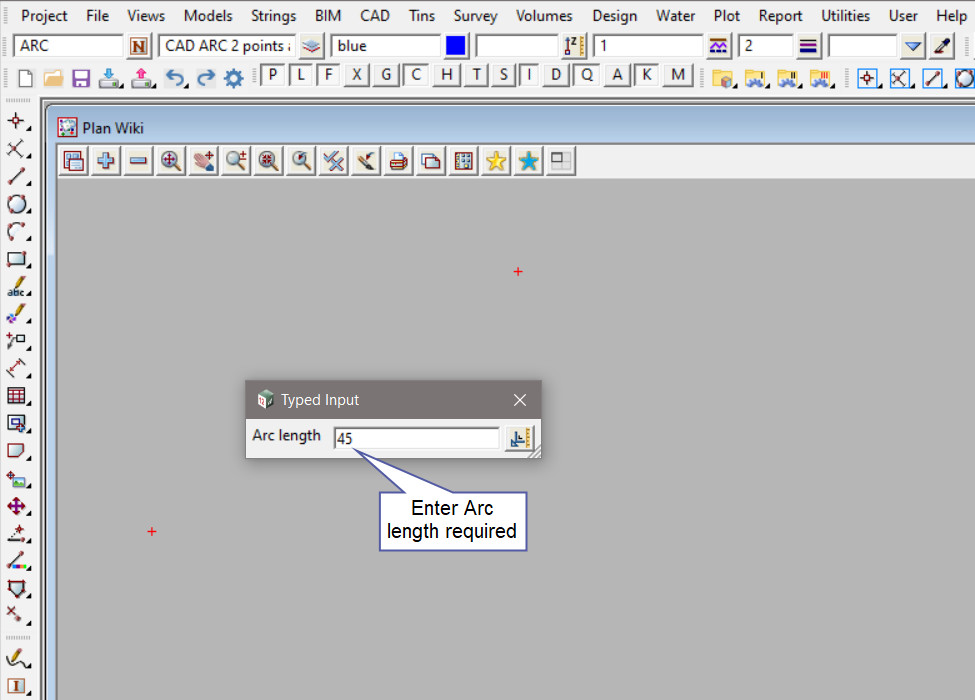Open the line weight selector next to 2
The image size is (975, 700).
tap(808, 46)
